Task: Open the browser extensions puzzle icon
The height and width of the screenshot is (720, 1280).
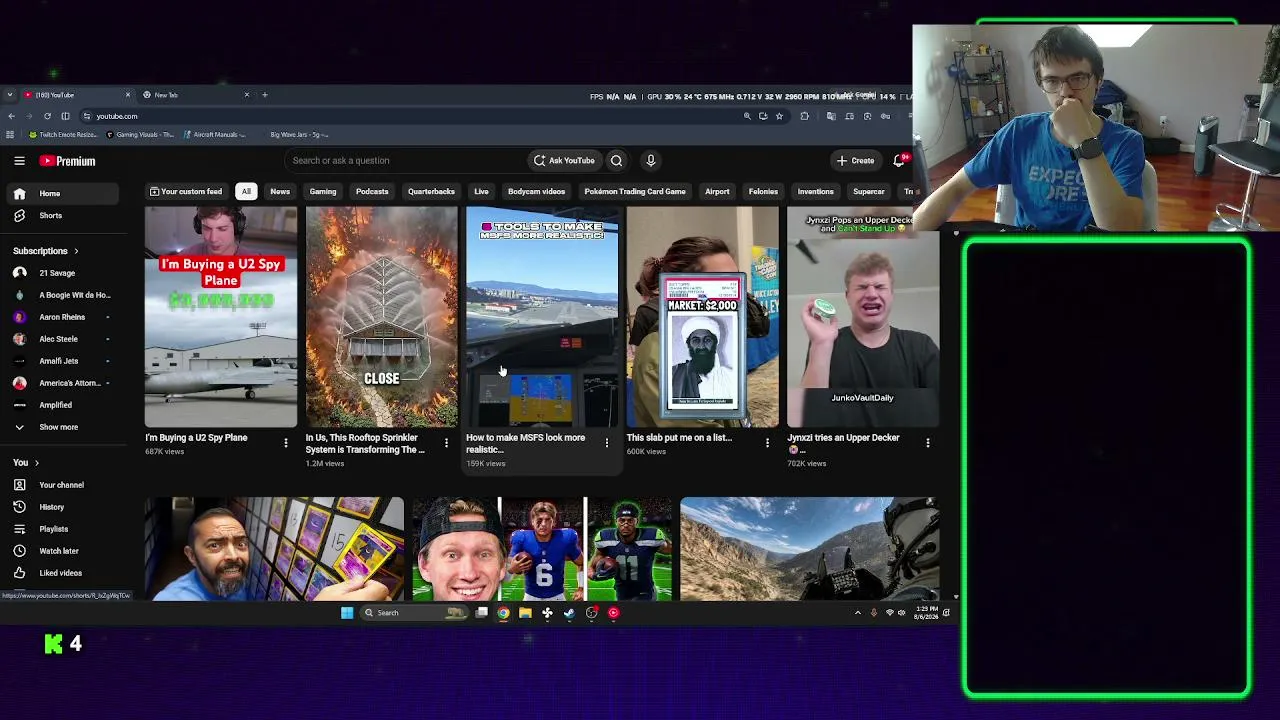Action: (x=804, y=116)
